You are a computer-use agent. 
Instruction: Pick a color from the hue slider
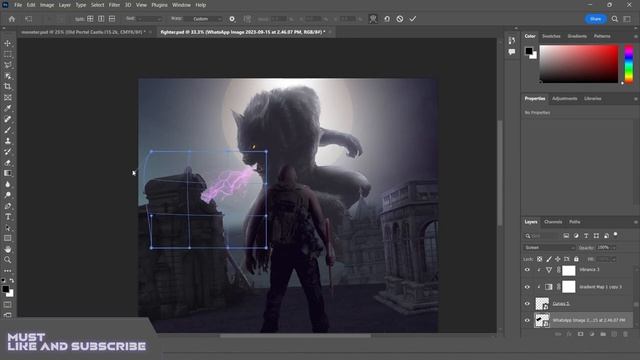pos(629,64)
